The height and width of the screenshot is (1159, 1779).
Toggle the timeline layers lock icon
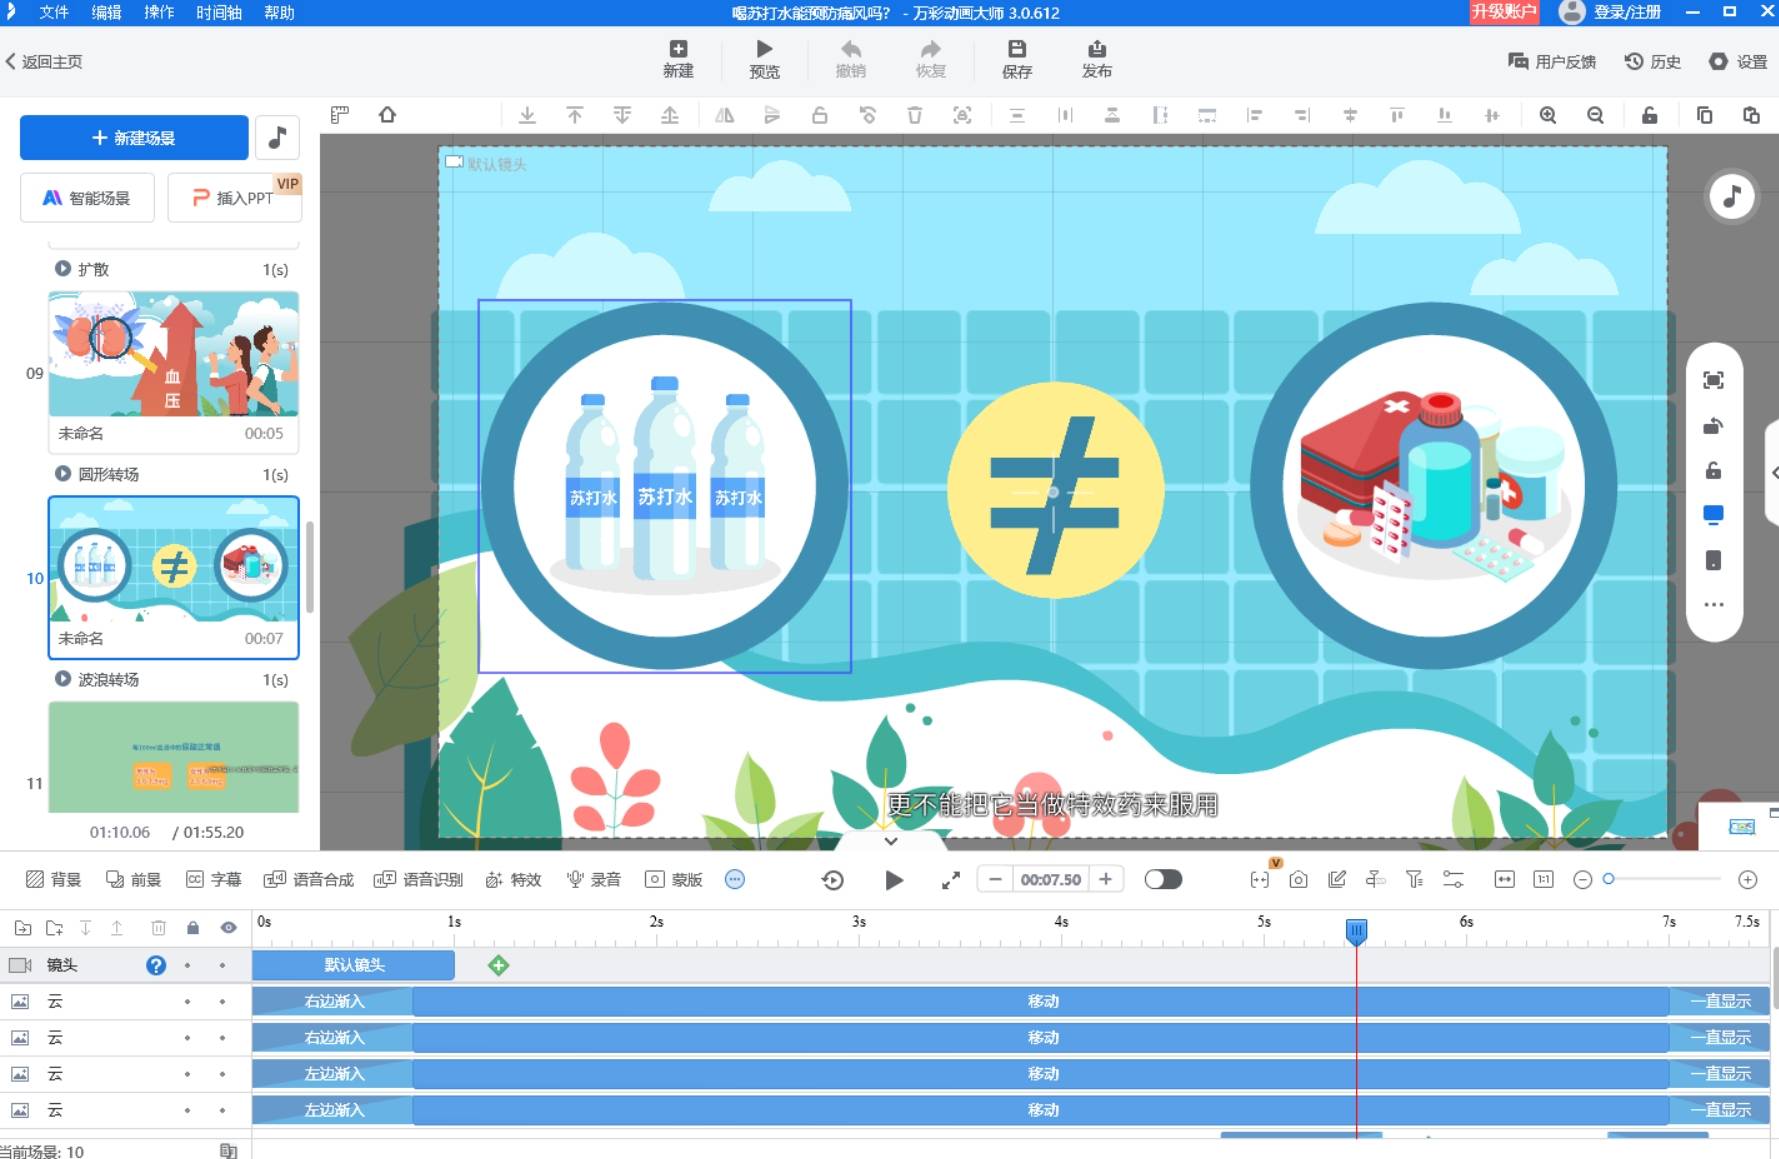click(193, 928)
